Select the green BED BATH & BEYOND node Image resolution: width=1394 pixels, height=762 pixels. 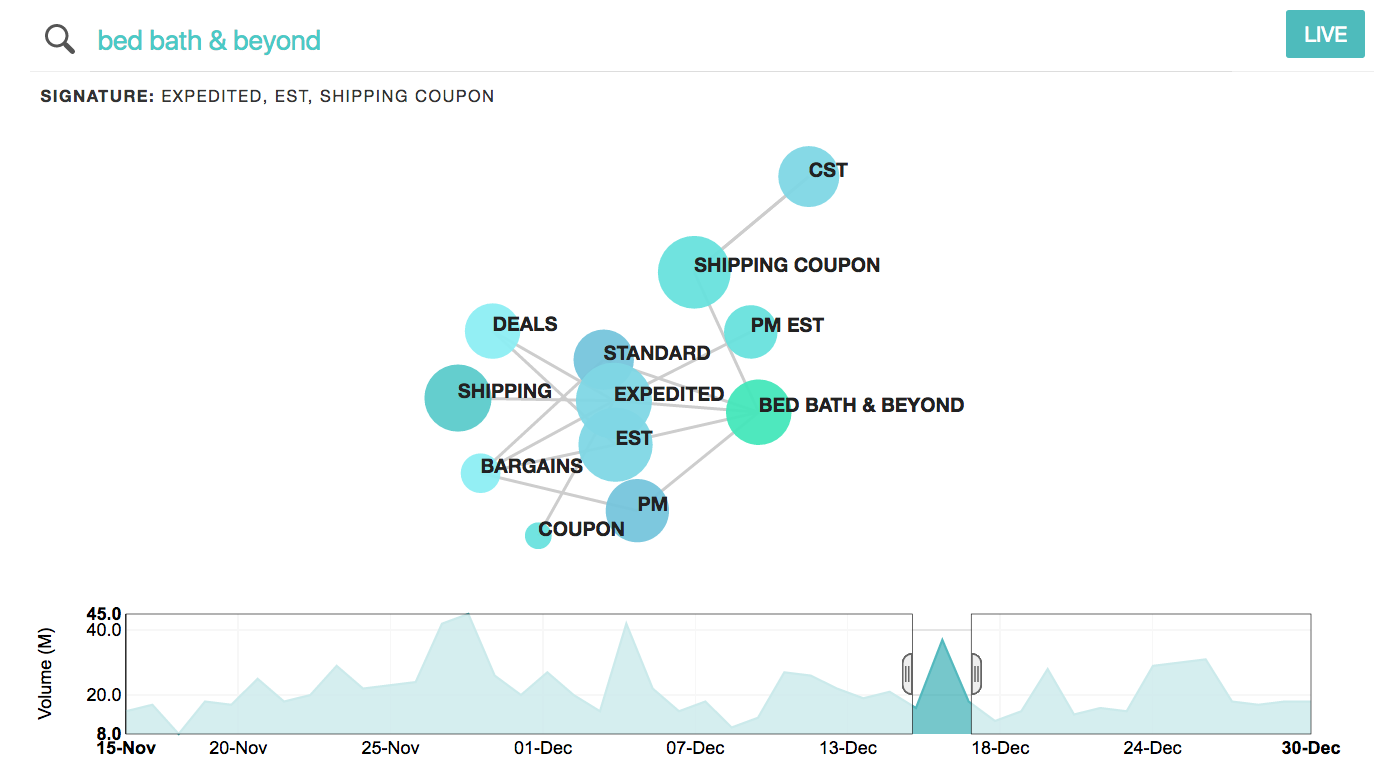click(758, 412)
